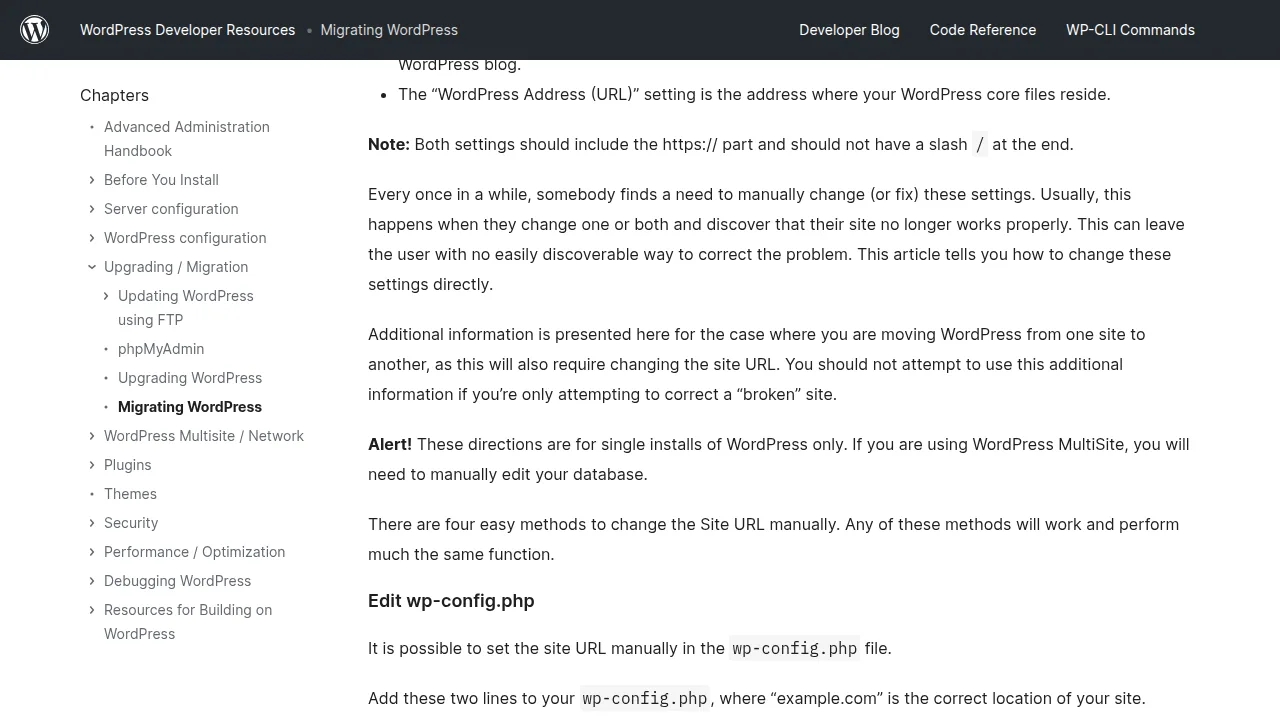The width and height of the screenshot is (1280, 720).
Task: Open the Before You Install chapter
Action: click(x=161, y=180)
